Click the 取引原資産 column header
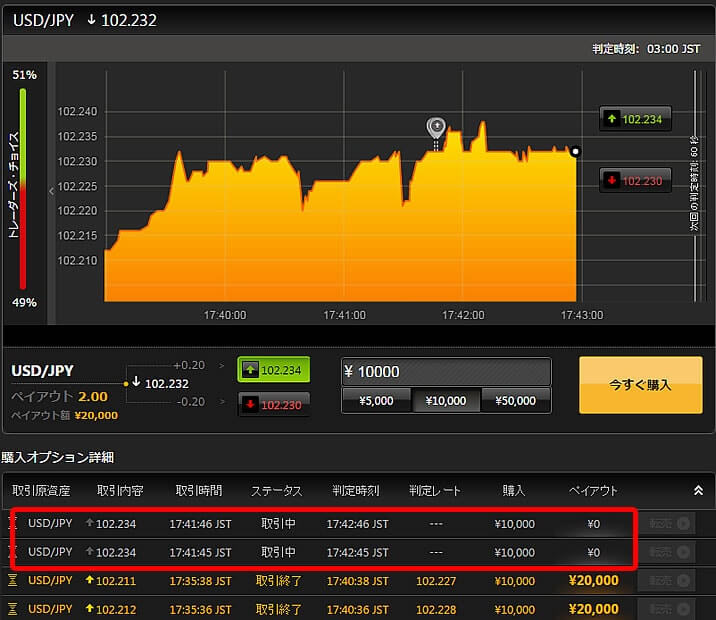The image size is (716, 620). tap(41, 491)
